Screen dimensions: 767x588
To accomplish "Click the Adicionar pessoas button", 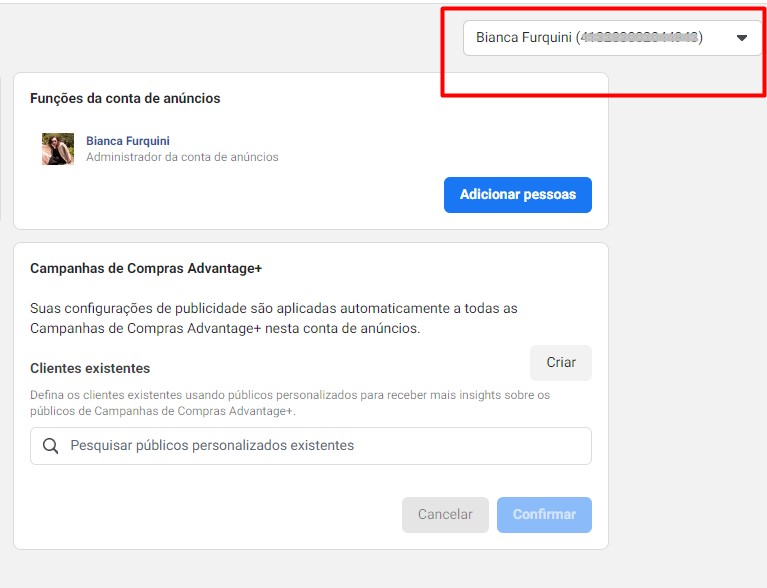I will (x=518, y=195).
